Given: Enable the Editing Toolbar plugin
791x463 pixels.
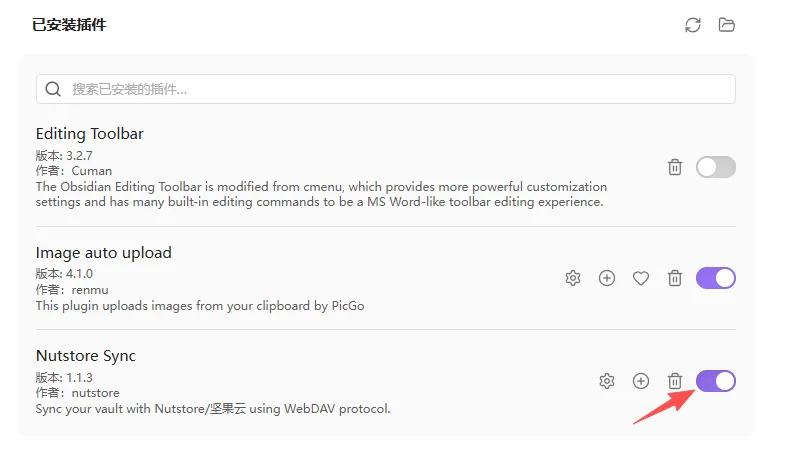Looking at the screenshot, I should click(715, 167).
